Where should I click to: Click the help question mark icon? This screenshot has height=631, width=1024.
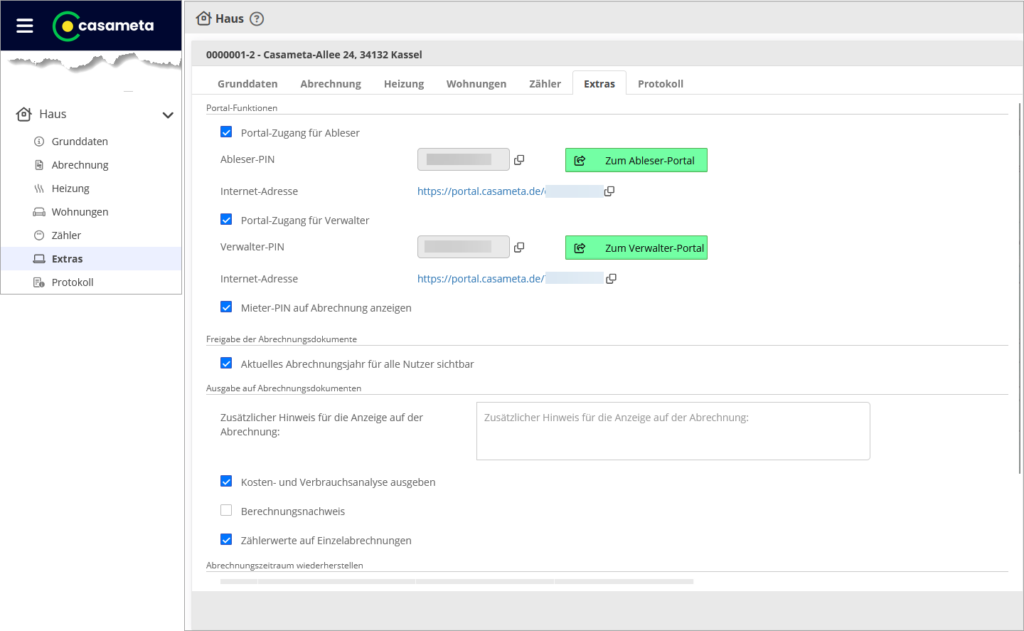point(257,18)
